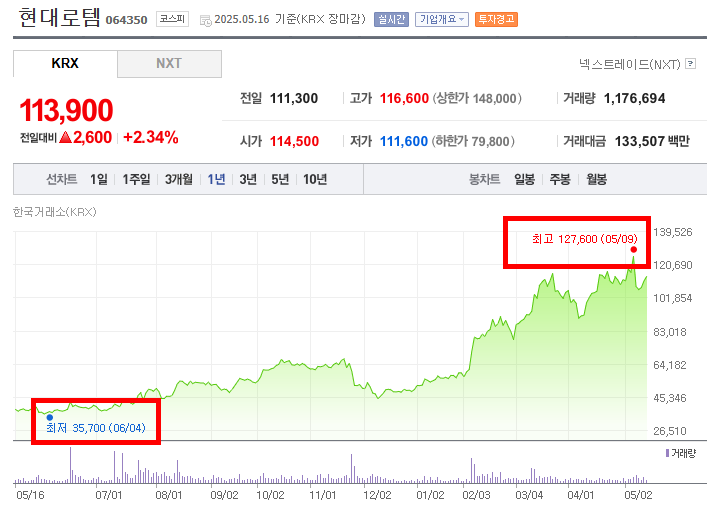The width and height of the screenshot is (707, 515).
Task: Switch to the NXT tab
Action: (x=170, y=64)
